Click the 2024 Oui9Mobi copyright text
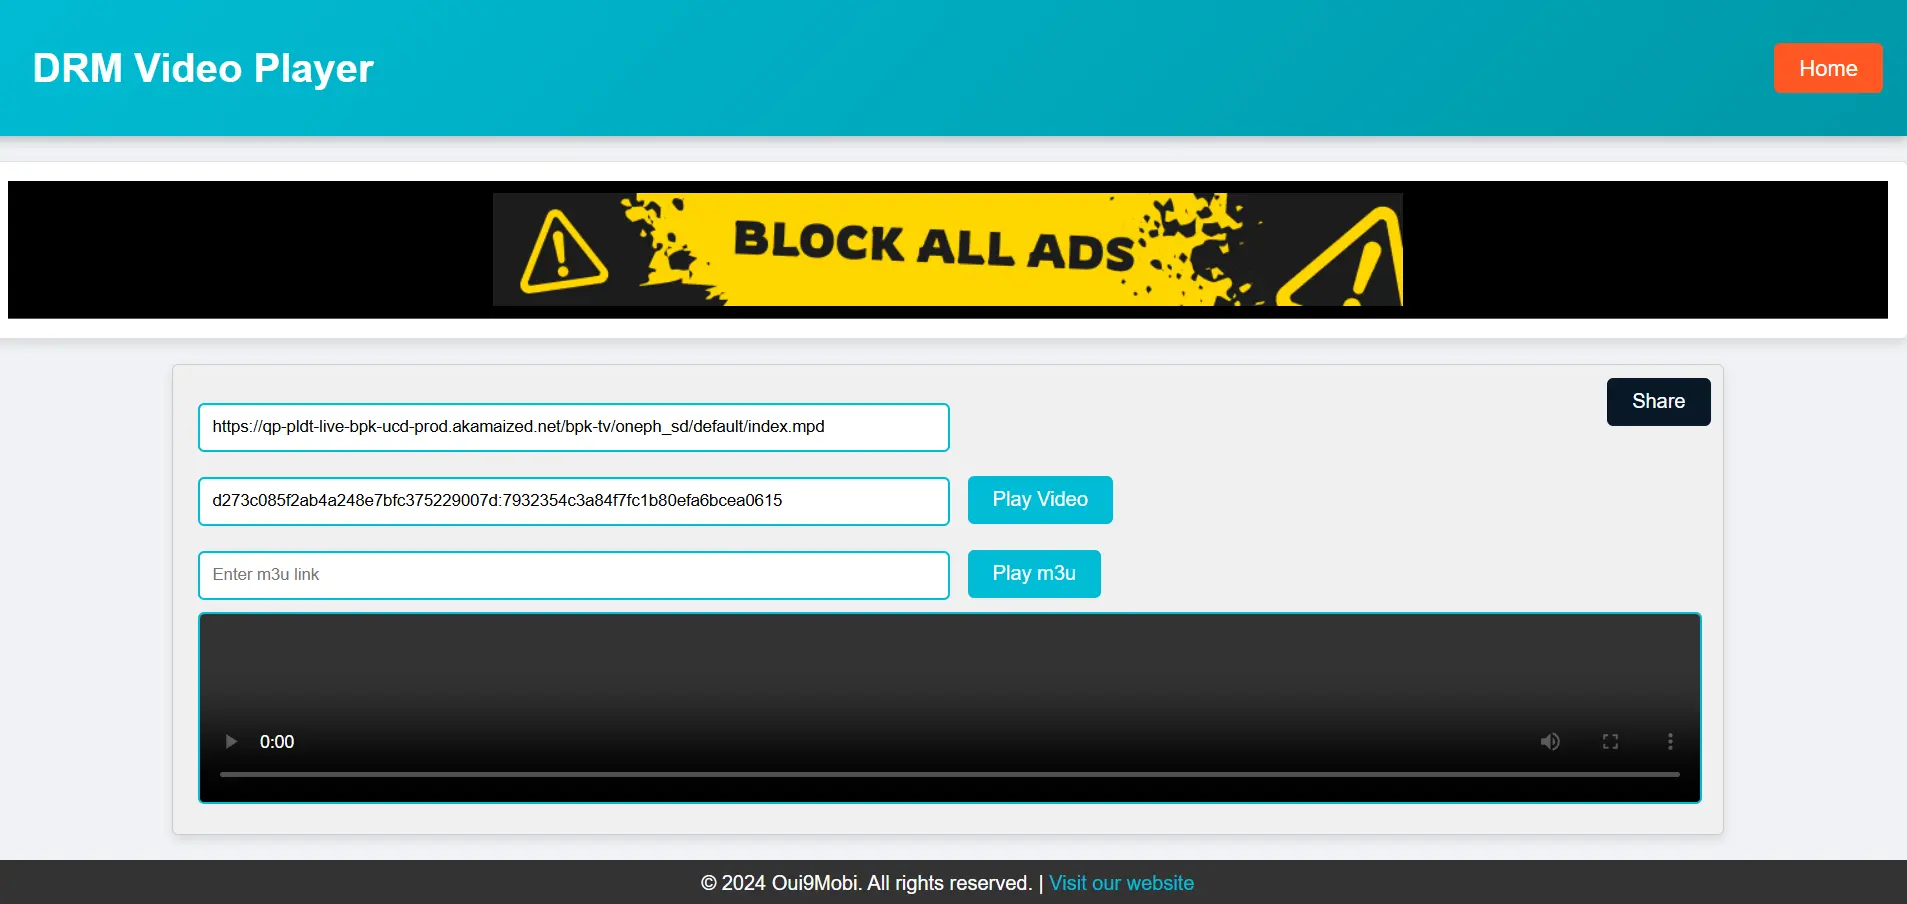1907x904 pixels. 866,883
